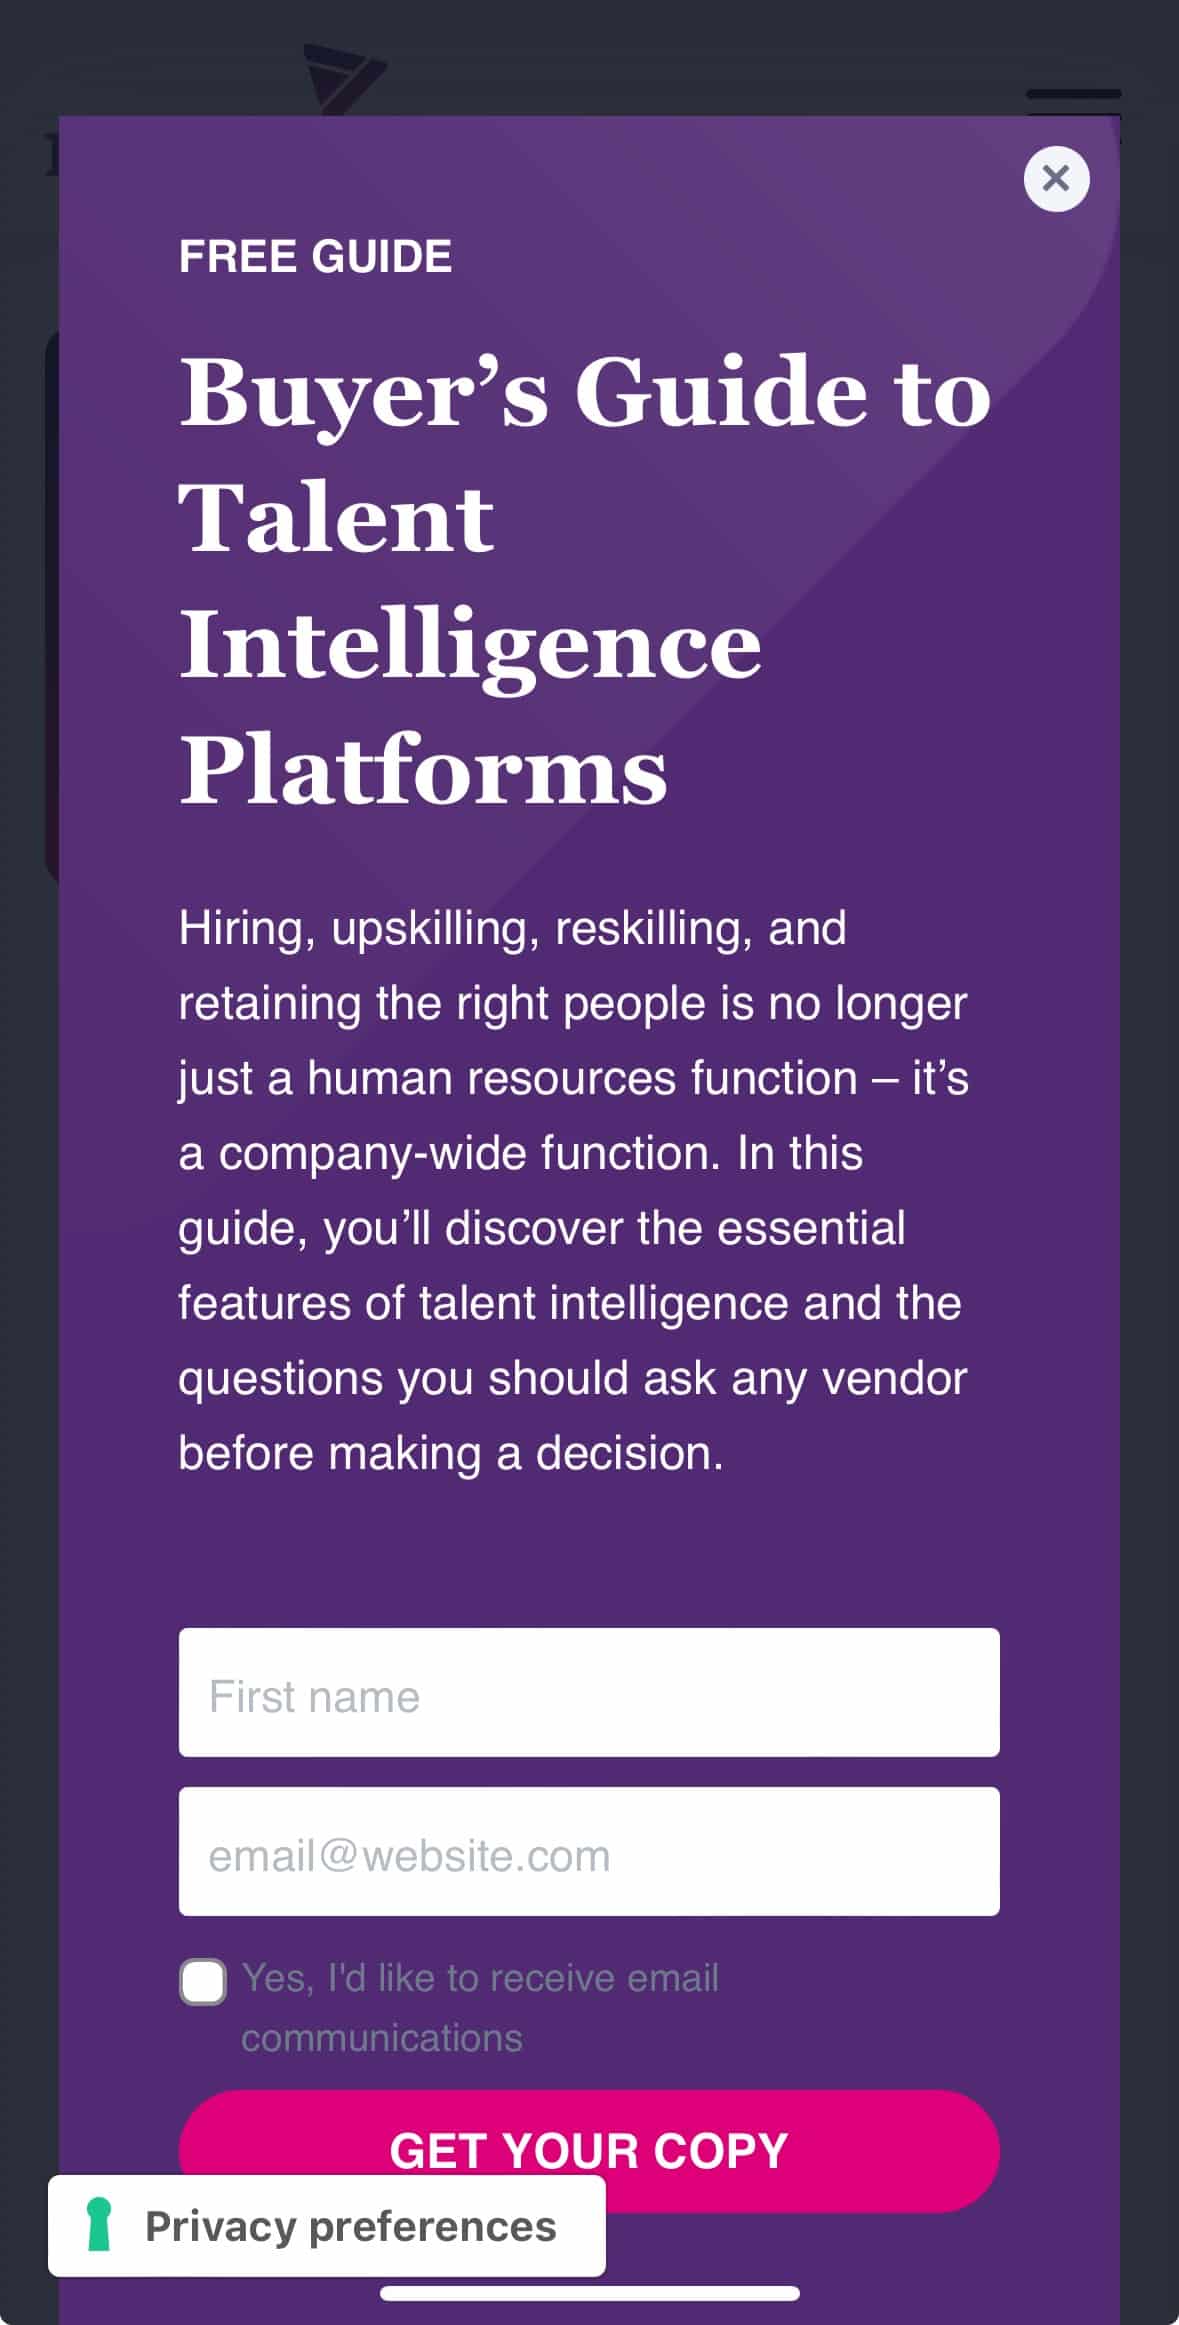Close the Free Guide popup
Viewport: 1179px width, 2325px height.
coord(1056,179)
